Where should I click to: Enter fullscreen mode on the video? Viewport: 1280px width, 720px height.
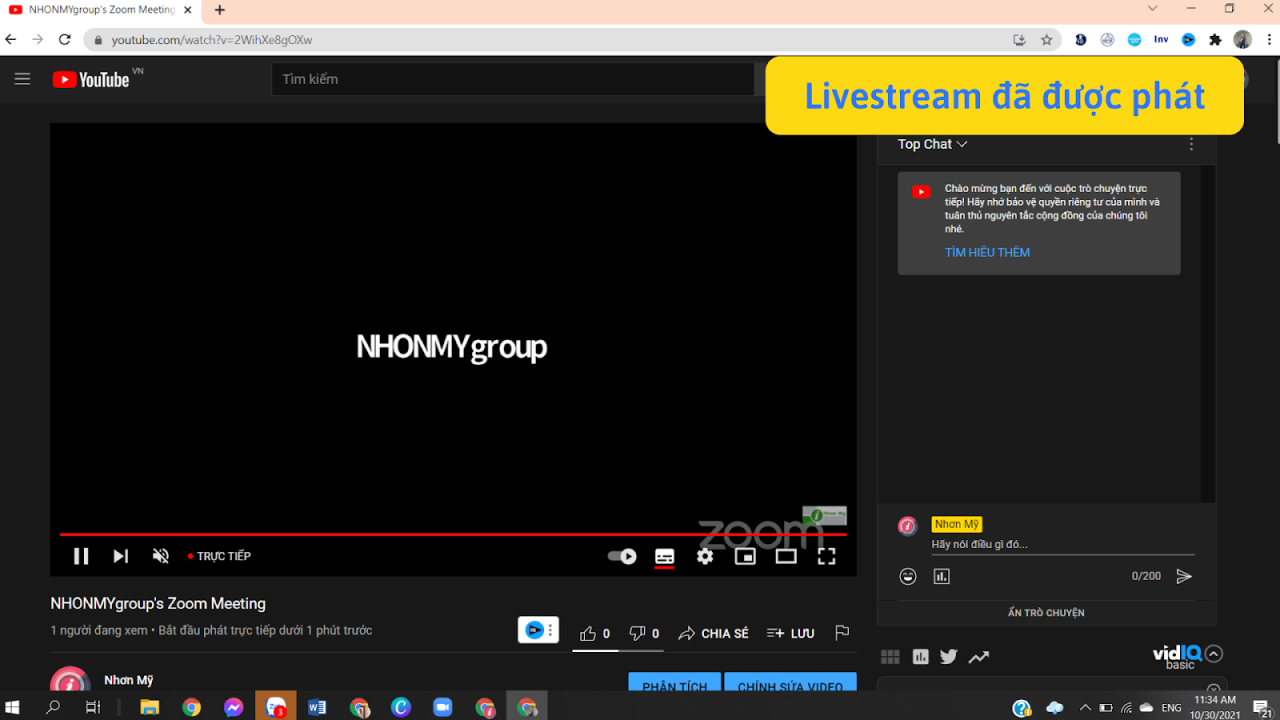(x=825, y=556)
